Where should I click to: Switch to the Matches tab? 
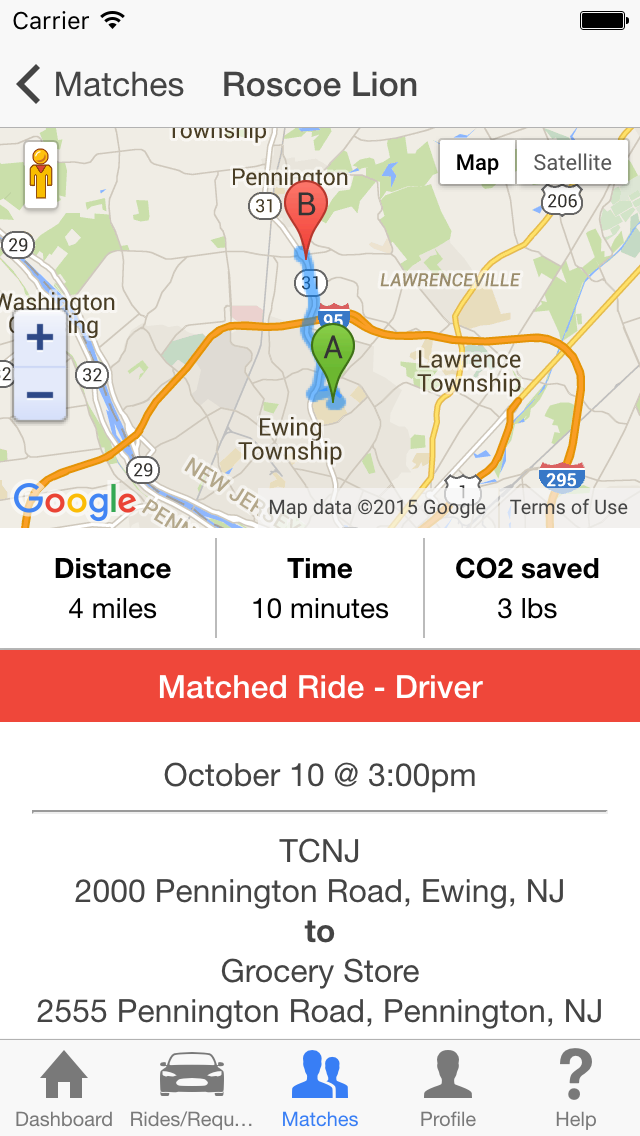coord(320,1090)
